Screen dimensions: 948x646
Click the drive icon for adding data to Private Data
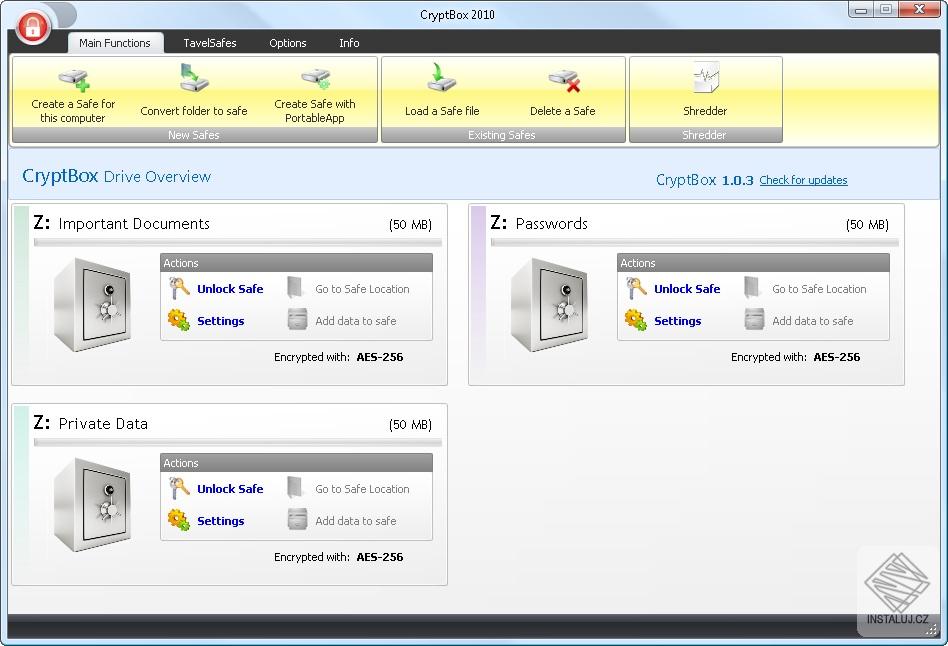(297, 519)
